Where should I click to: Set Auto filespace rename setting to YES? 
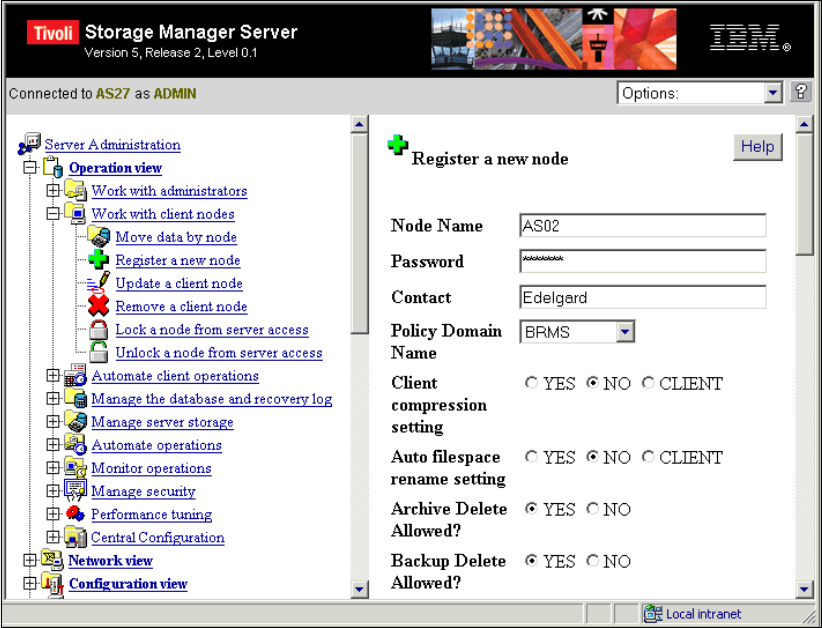531,457
